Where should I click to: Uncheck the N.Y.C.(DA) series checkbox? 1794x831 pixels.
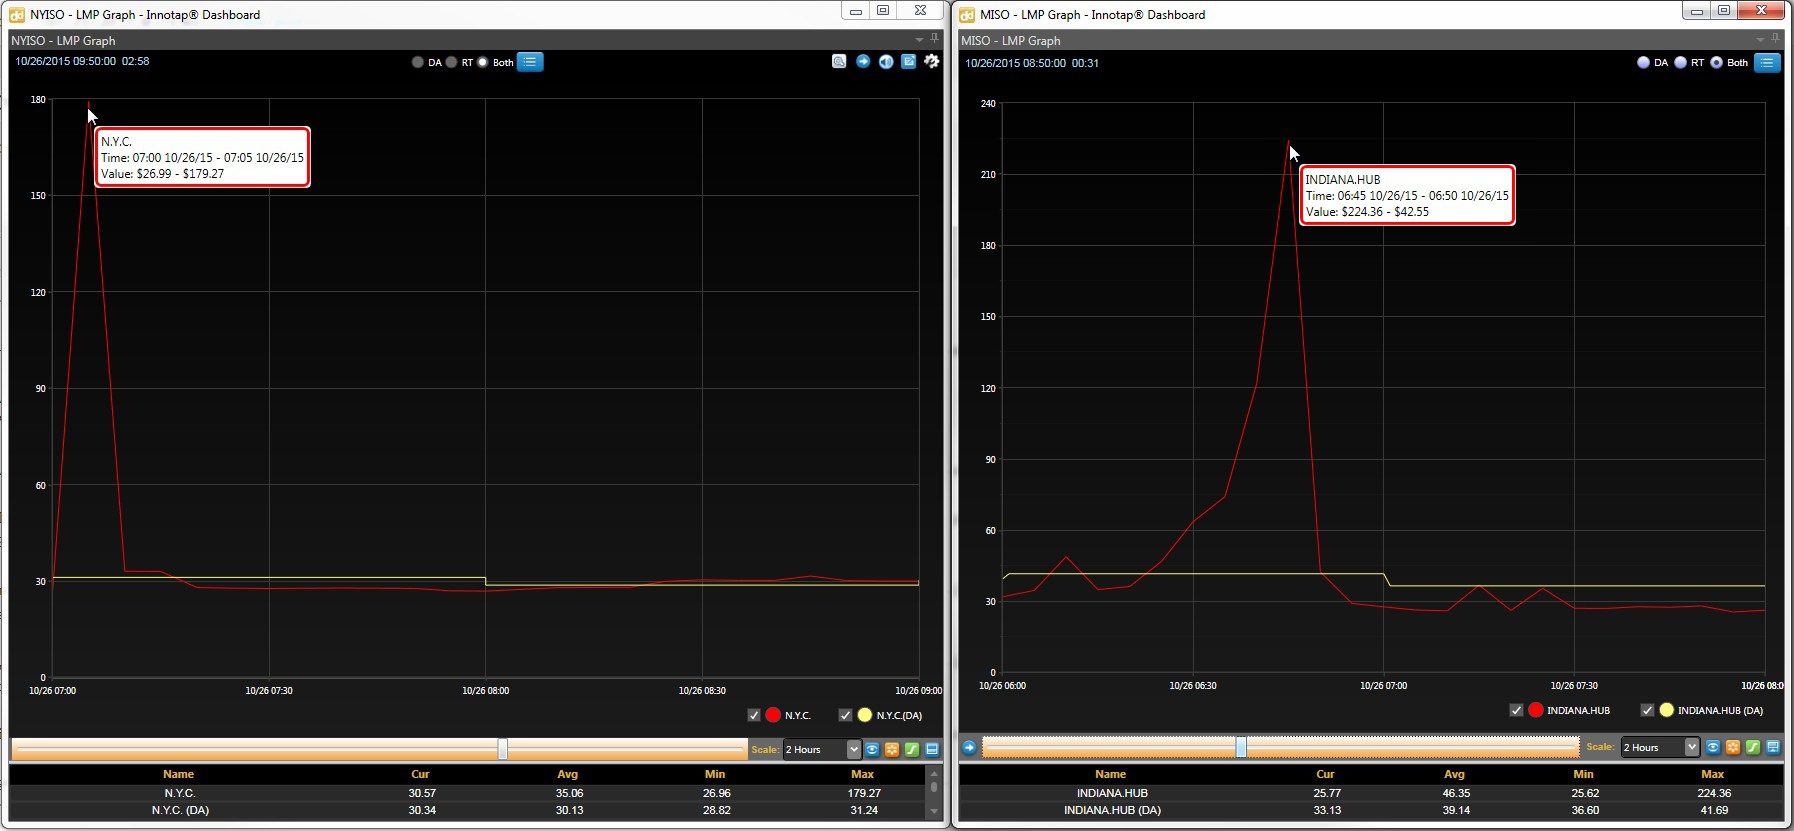coord(845,715)
